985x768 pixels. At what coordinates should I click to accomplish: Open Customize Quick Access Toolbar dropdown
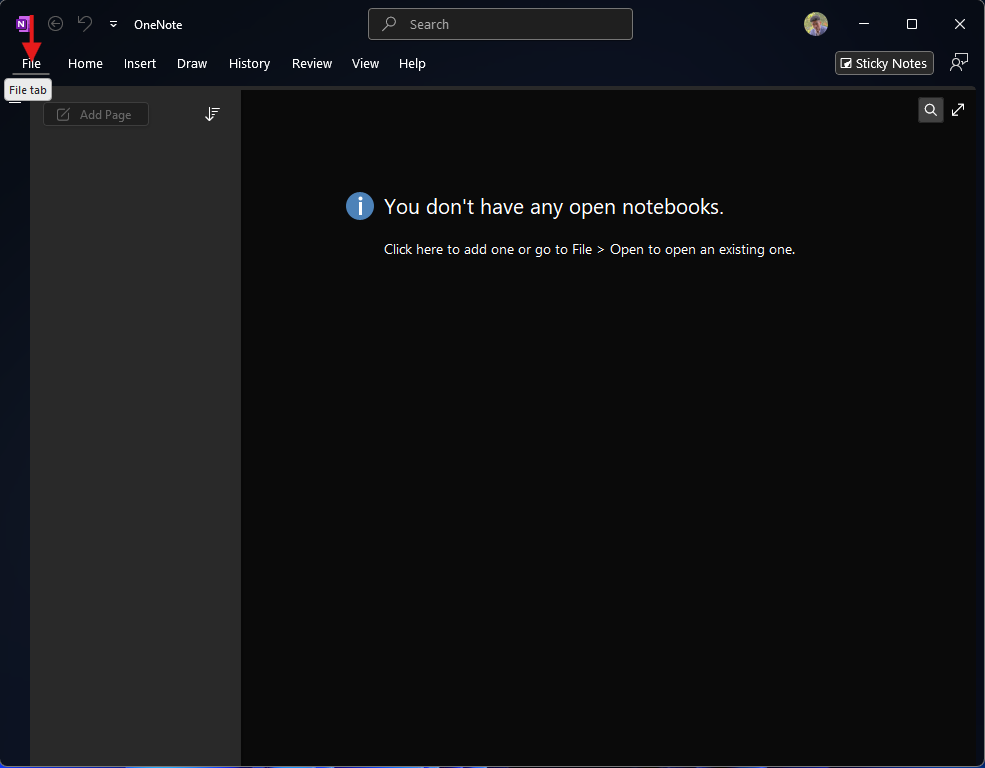[x=113, y=24]
